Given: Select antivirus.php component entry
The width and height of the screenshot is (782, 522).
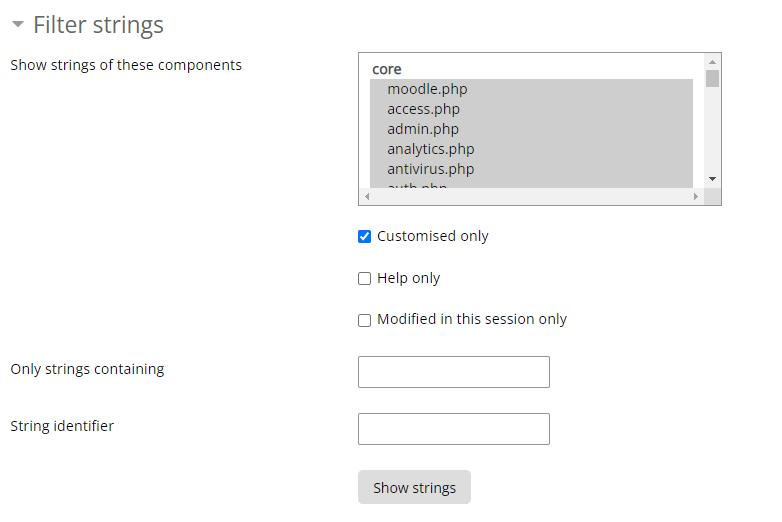Looking at the screenshot, I should [x=430, y=169].
